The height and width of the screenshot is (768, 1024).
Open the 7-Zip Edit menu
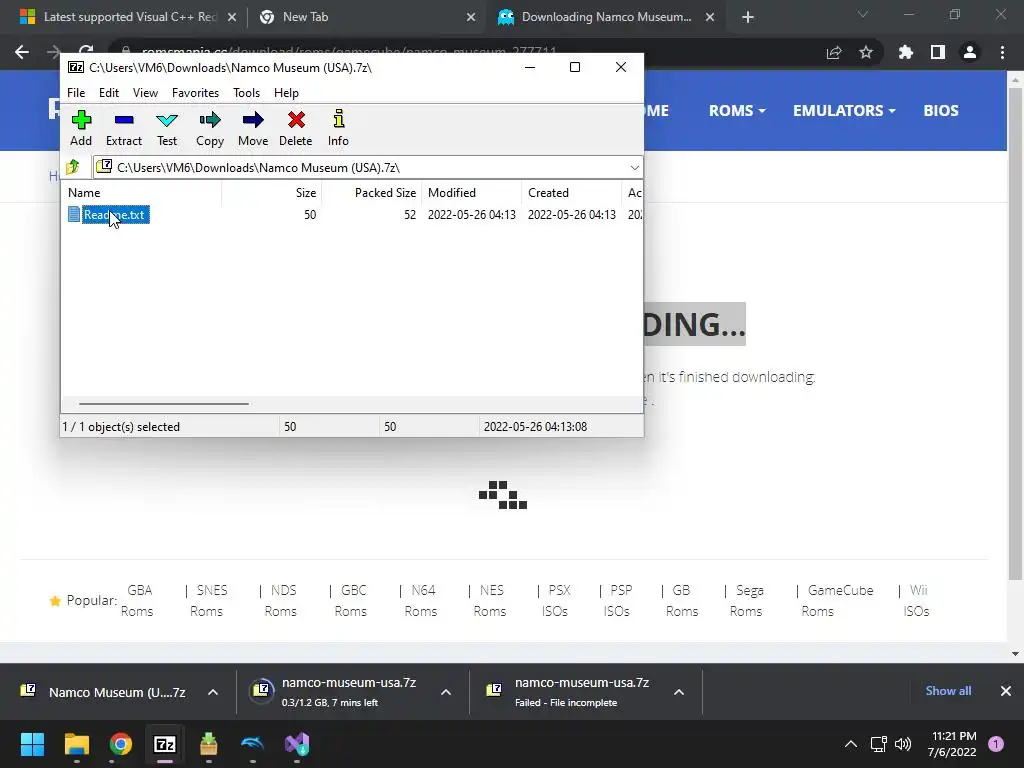pyautogui.click(x=108, y=93)
